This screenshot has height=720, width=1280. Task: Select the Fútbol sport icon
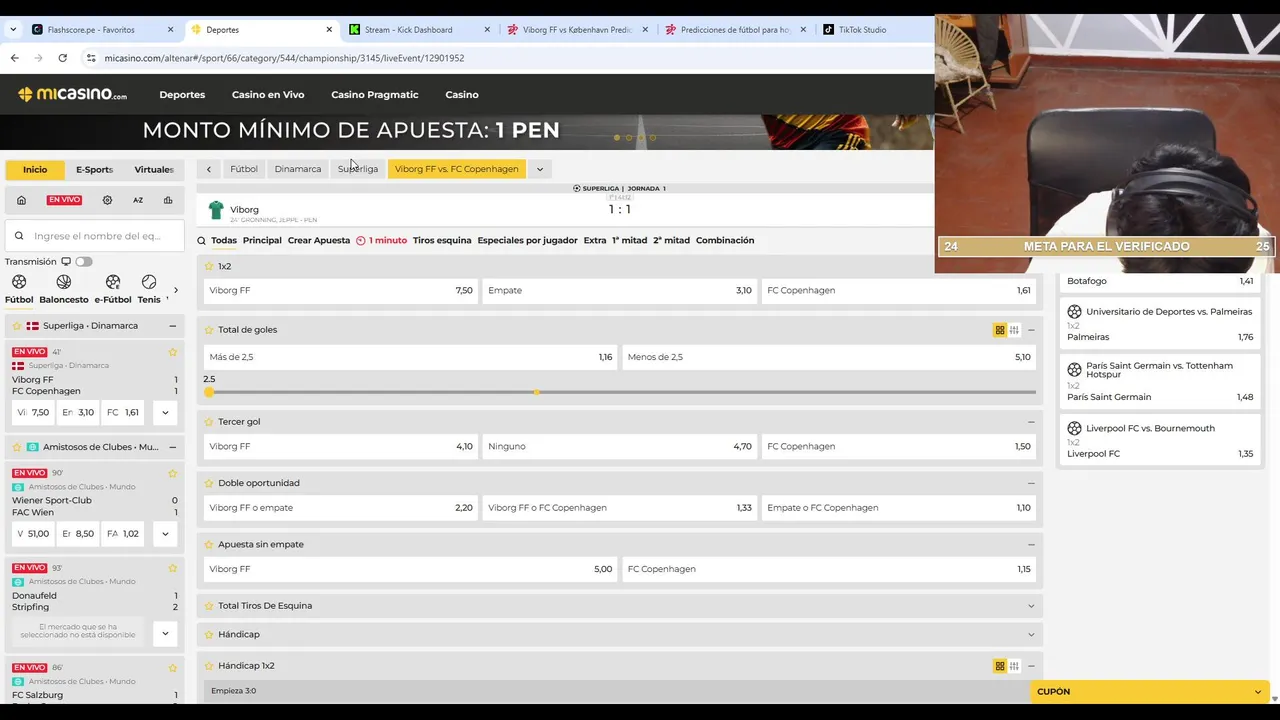pyautogui.click(x=19, y=282)
